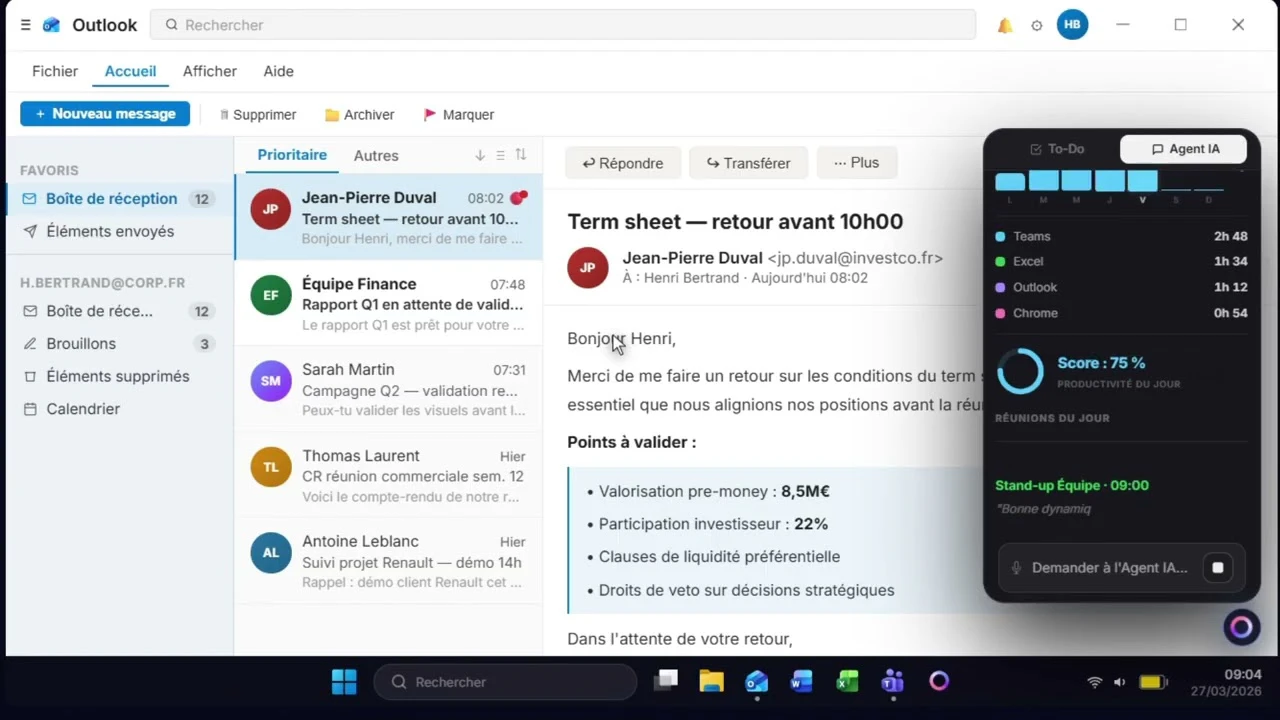Image resolution: width=1280 pixels, height=720 pixels.
Task: Open the HB account avatar
Action: coord(1072,25)
